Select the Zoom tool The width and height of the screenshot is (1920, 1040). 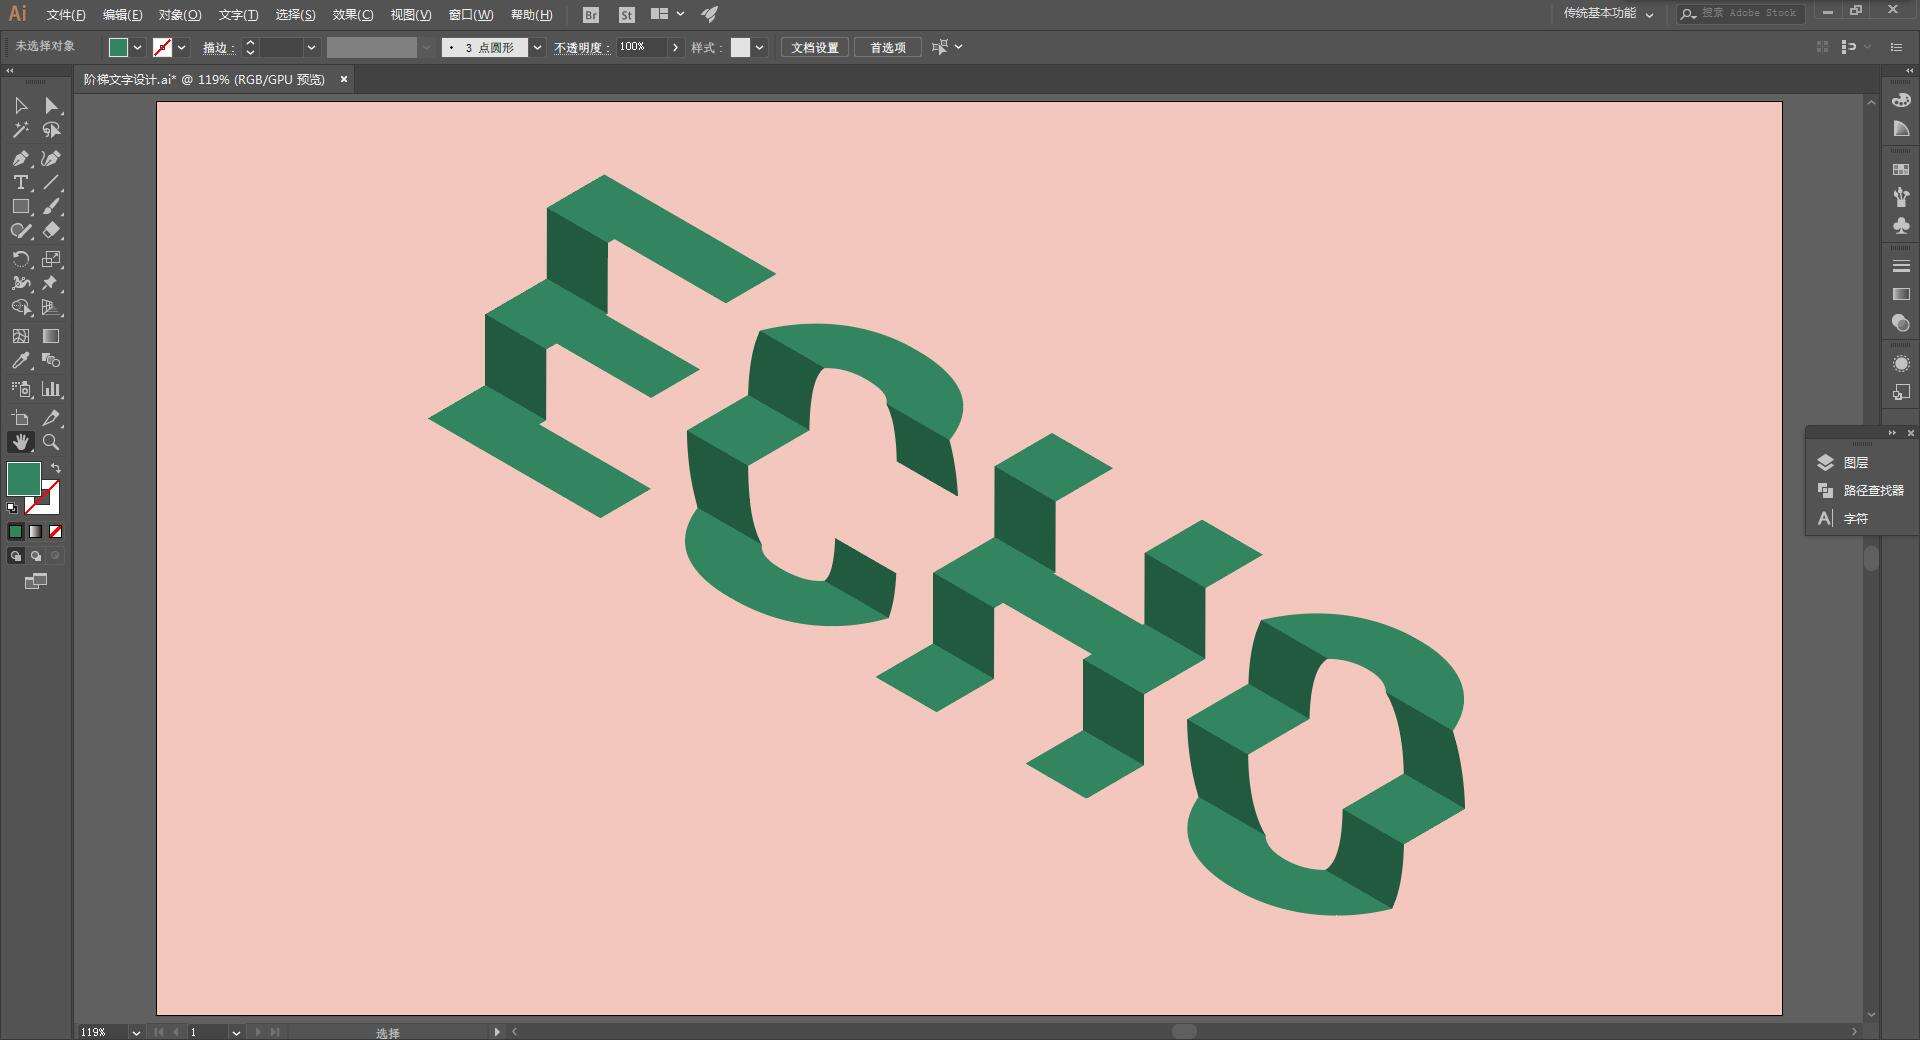tap(51, 442)
